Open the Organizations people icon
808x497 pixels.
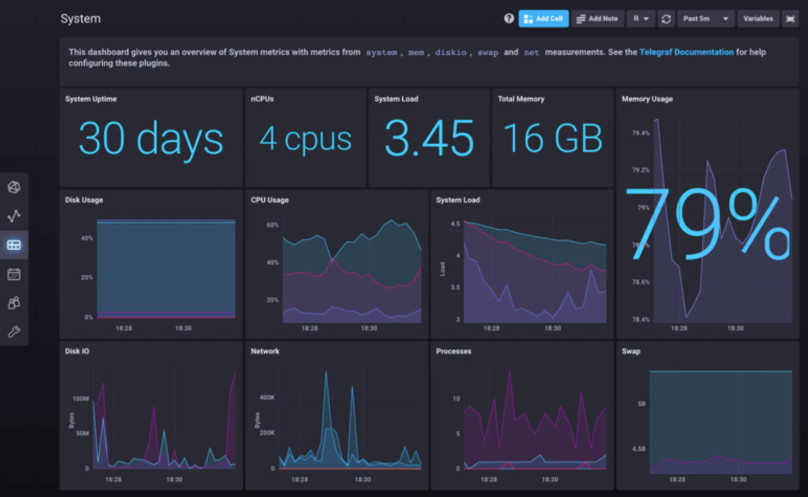point(15,303)
